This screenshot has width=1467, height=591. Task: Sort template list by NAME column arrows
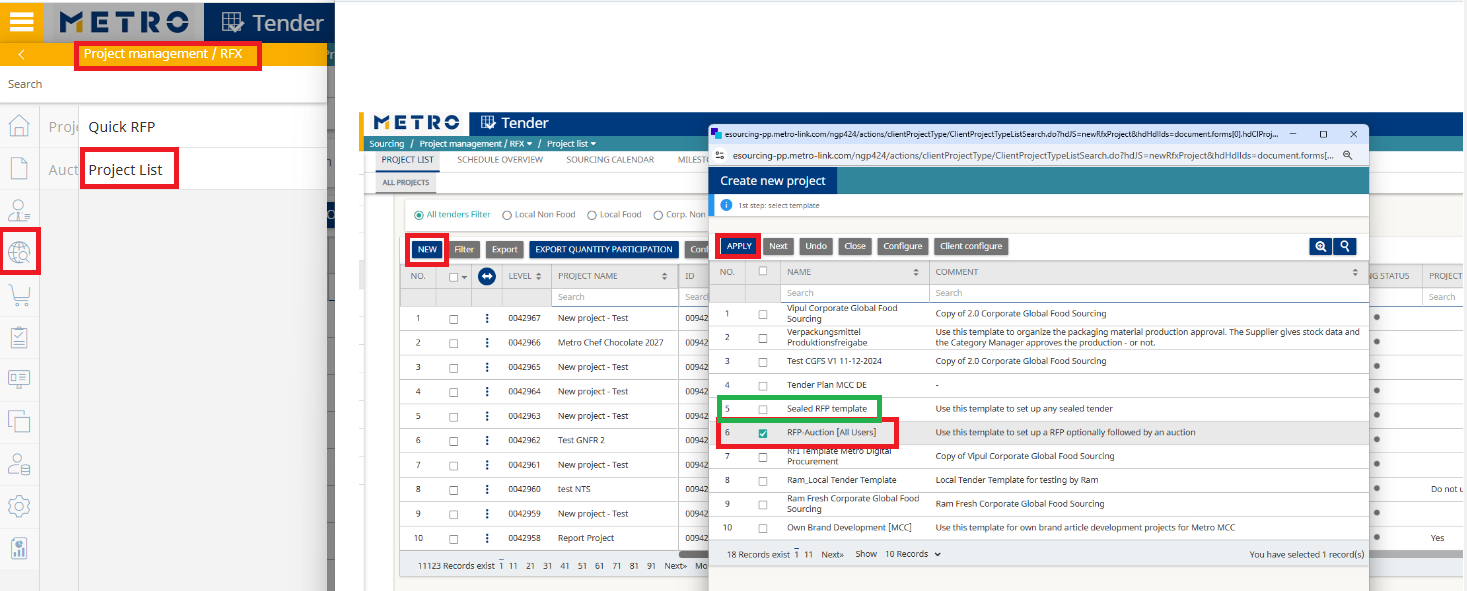tap(916, 272)
